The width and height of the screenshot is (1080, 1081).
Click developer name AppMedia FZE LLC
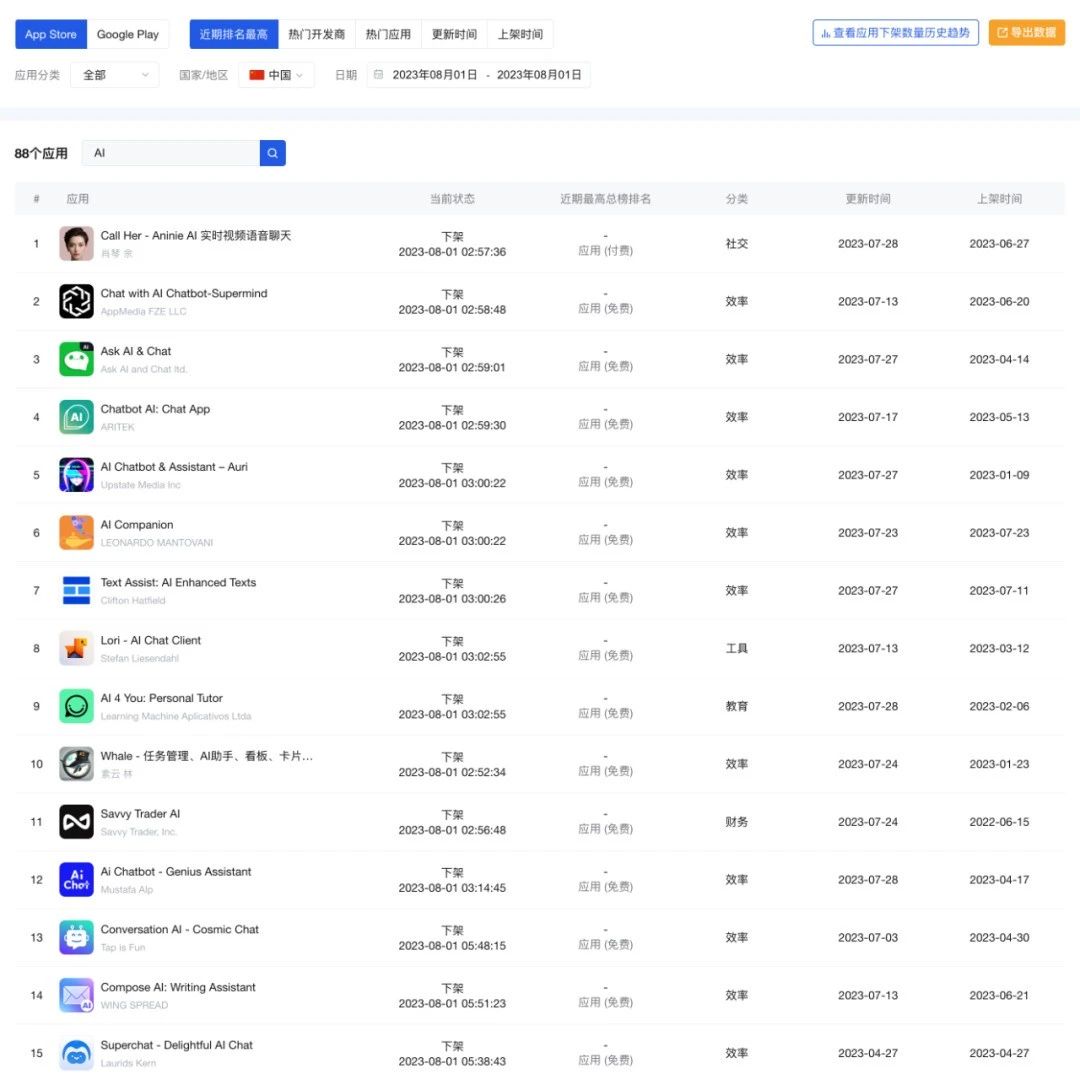pyautogui.click(x=143, y=312)
